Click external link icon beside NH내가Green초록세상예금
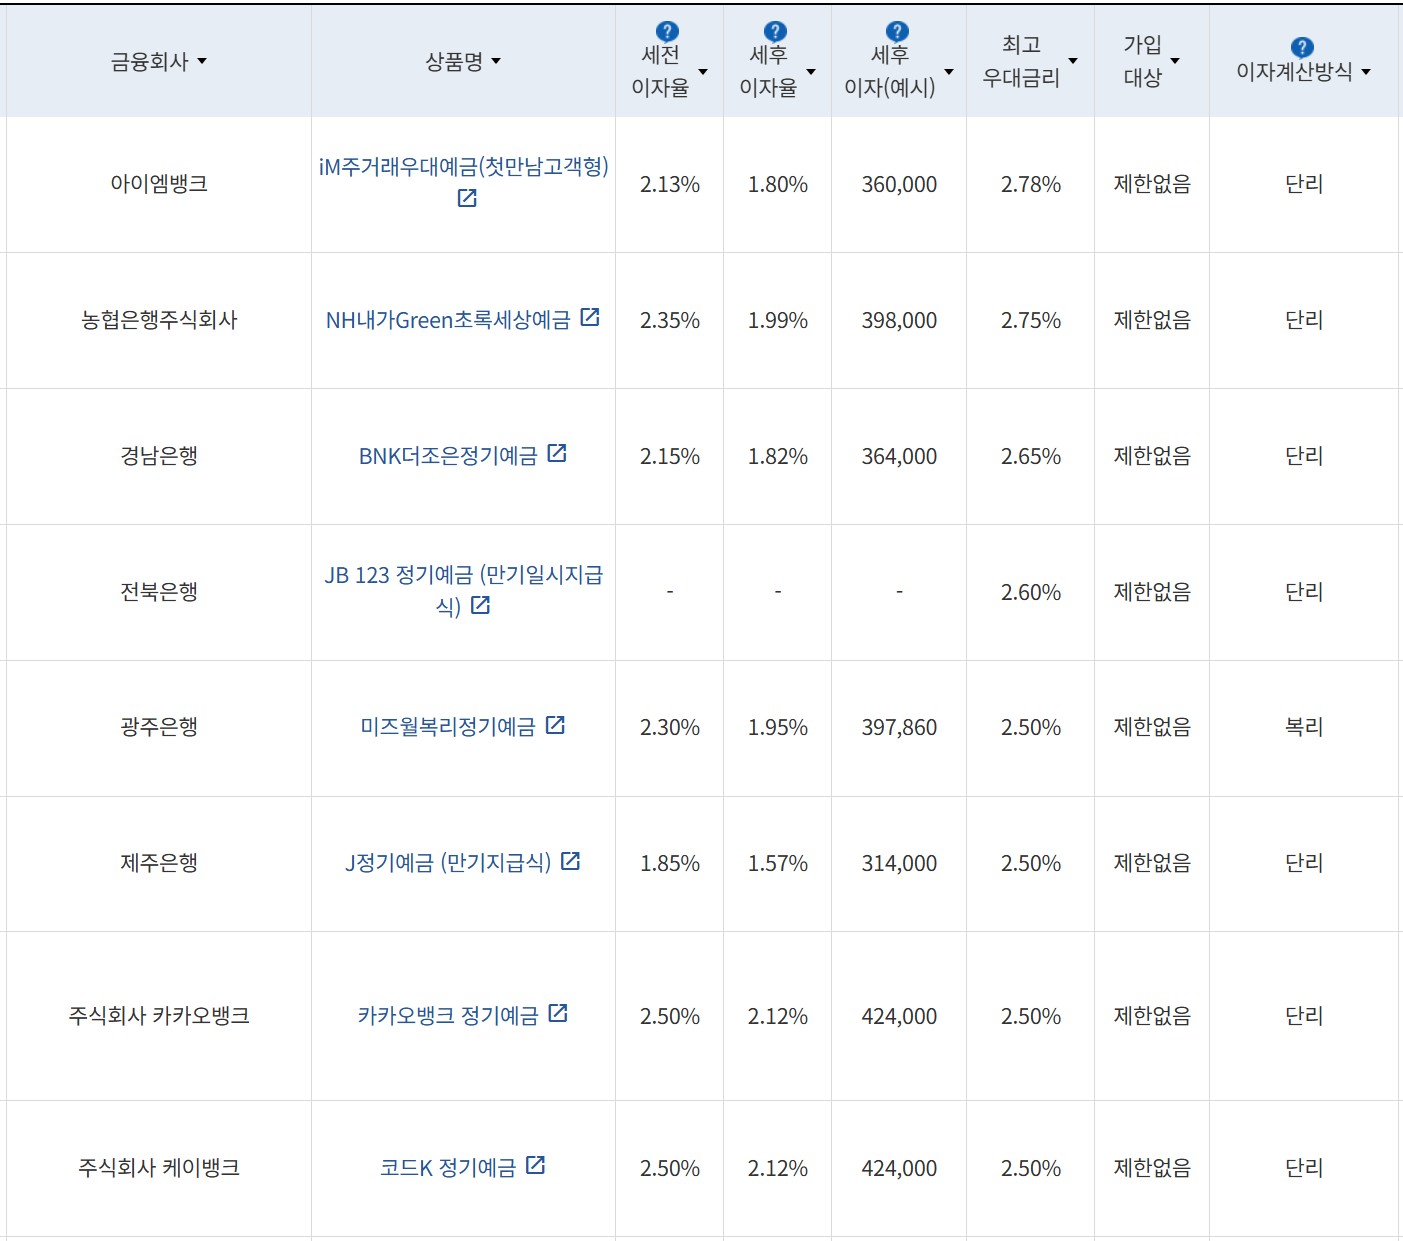The image size is (1403, 1241). point(592,318)
